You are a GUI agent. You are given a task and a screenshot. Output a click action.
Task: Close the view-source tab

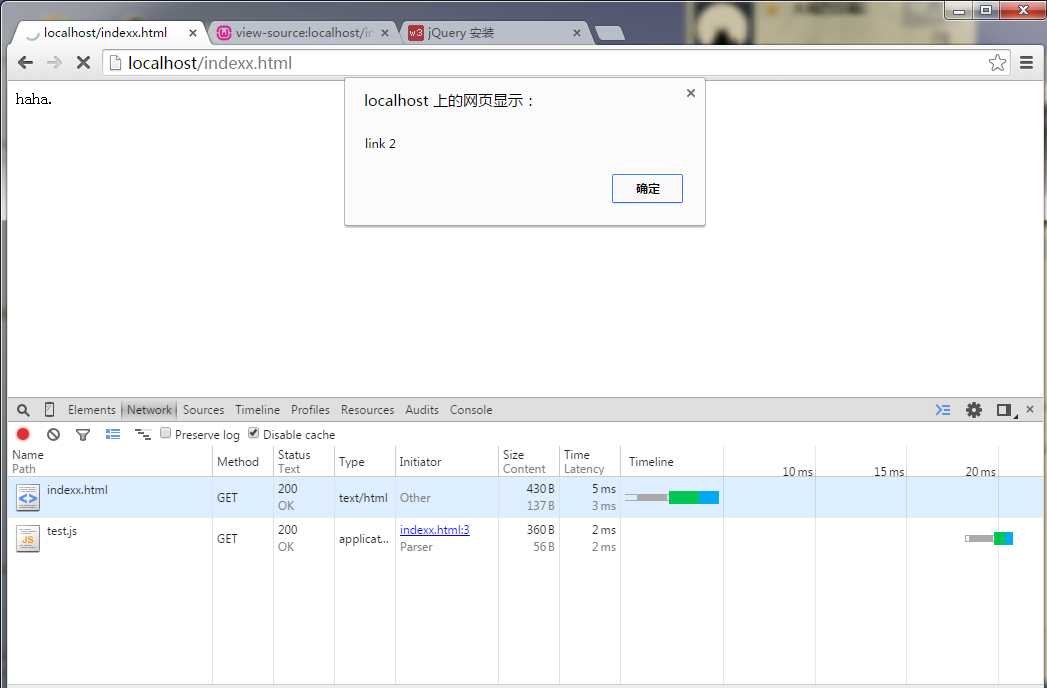point(385,33)
